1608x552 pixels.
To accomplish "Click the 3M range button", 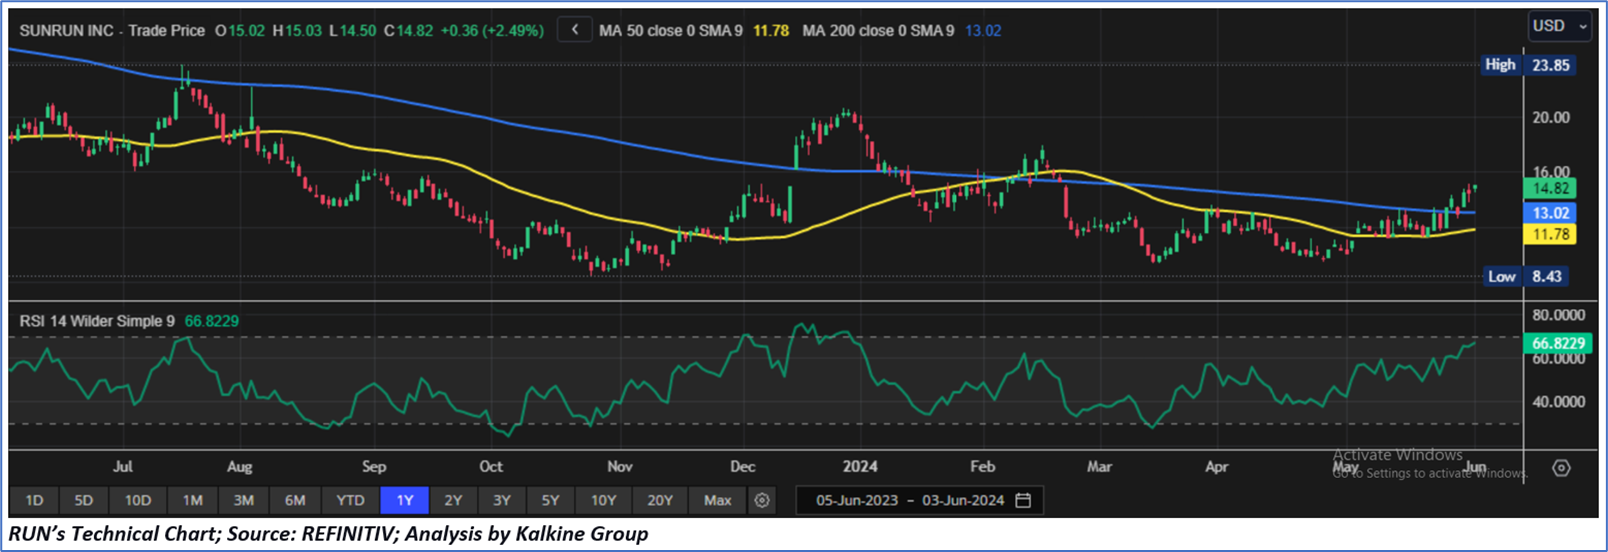I will point(243,500).
